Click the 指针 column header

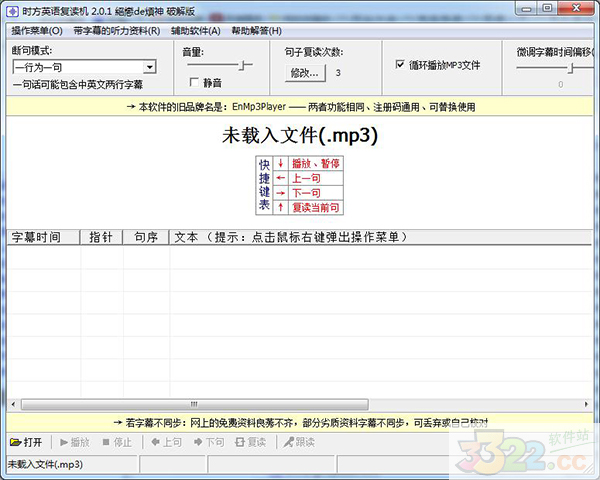101,237
